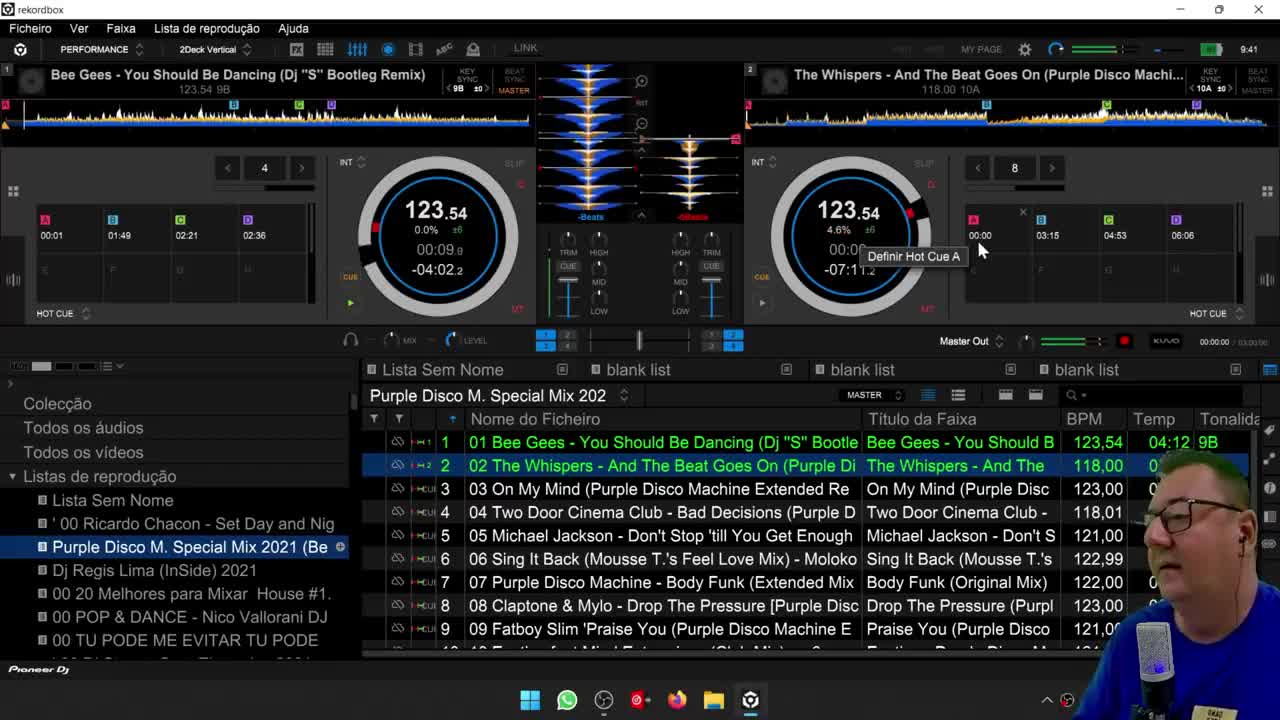This screenshot has width=1280, height=720.
Task: Open the 2Deck Vertical layout dropdown
Action: click(x=214, y=49)
